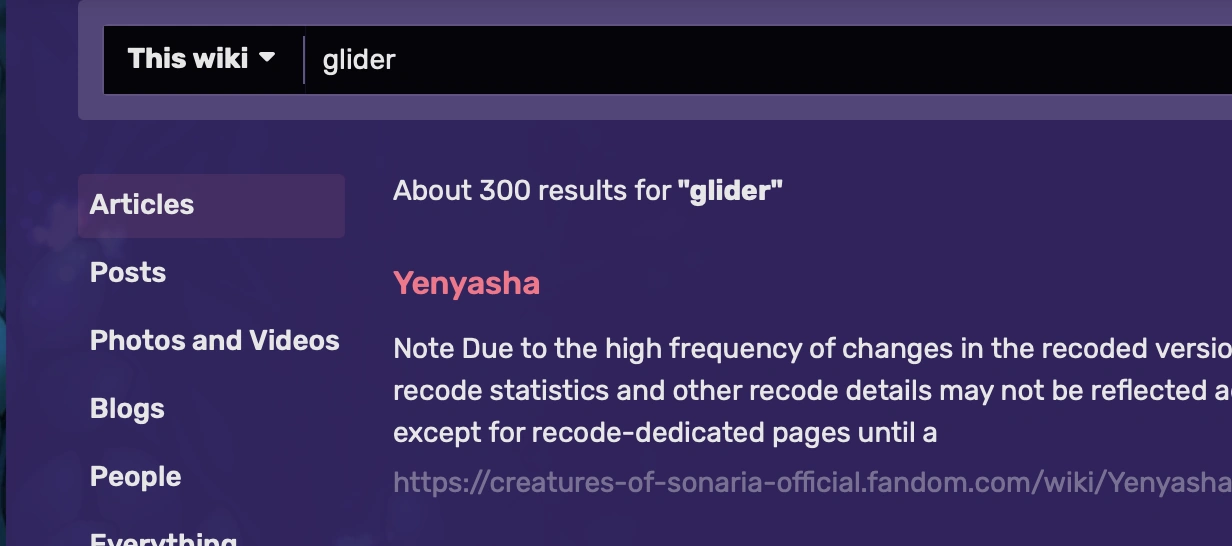This screenshot has width=1232, height=546.
Task: Show Photos and Videos results
Action: coord(215,341)
